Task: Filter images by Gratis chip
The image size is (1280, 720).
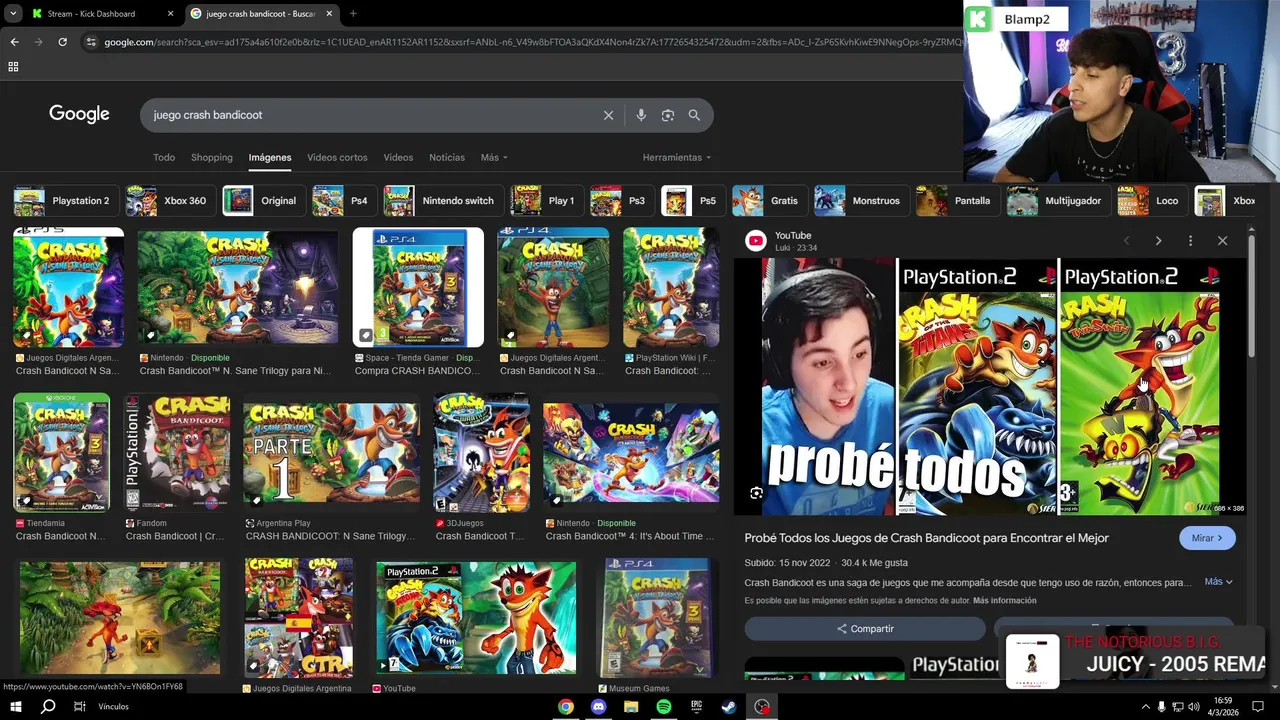Action: click(x=768, y=201)
